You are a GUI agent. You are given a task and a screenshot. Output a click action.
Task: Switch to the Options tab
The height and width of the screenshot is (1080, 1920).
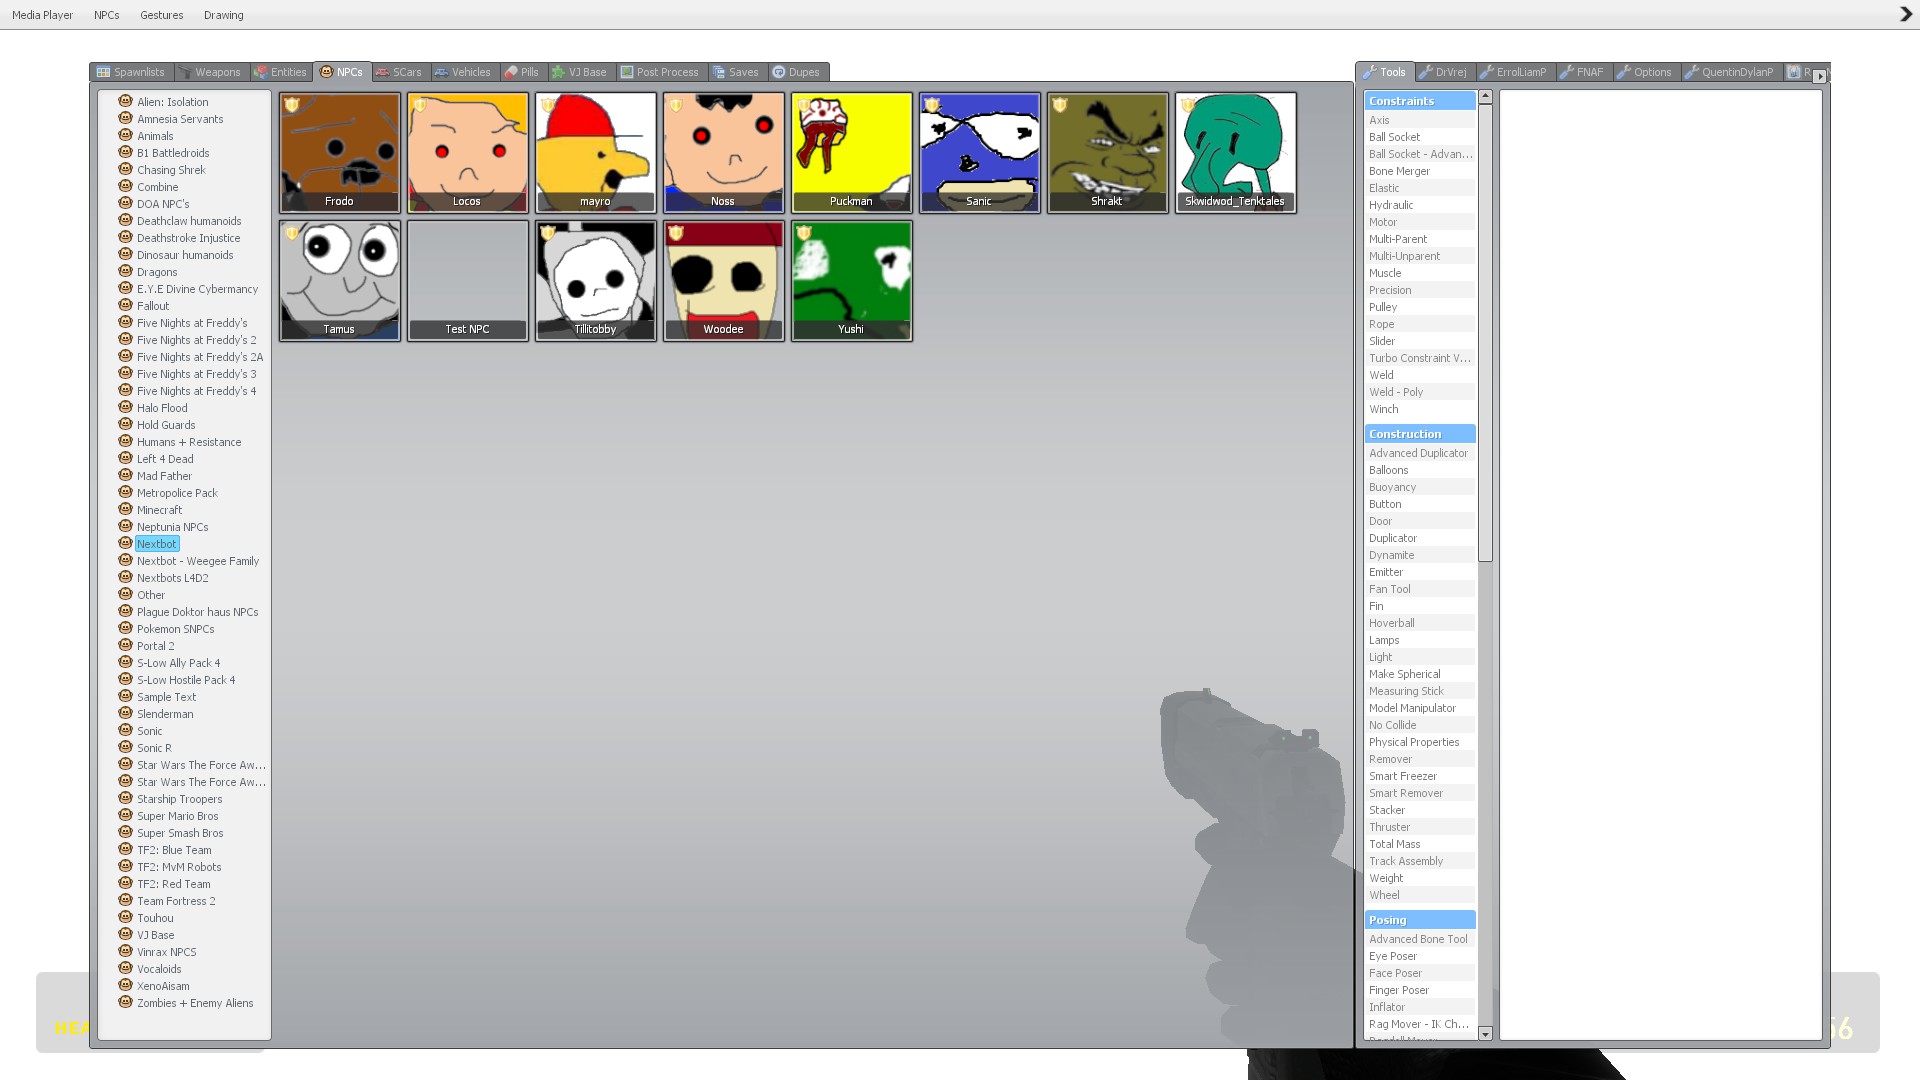pos(1644,72)
